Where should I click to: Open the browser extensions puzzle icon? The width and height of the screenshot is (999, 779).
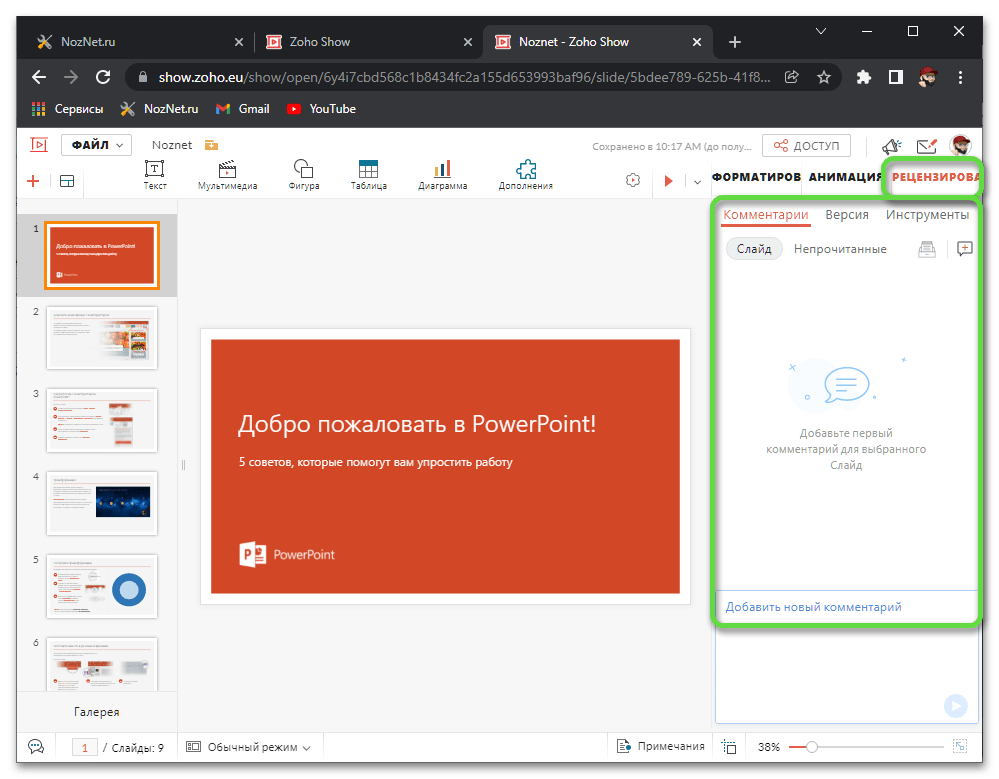click(863, 78)
